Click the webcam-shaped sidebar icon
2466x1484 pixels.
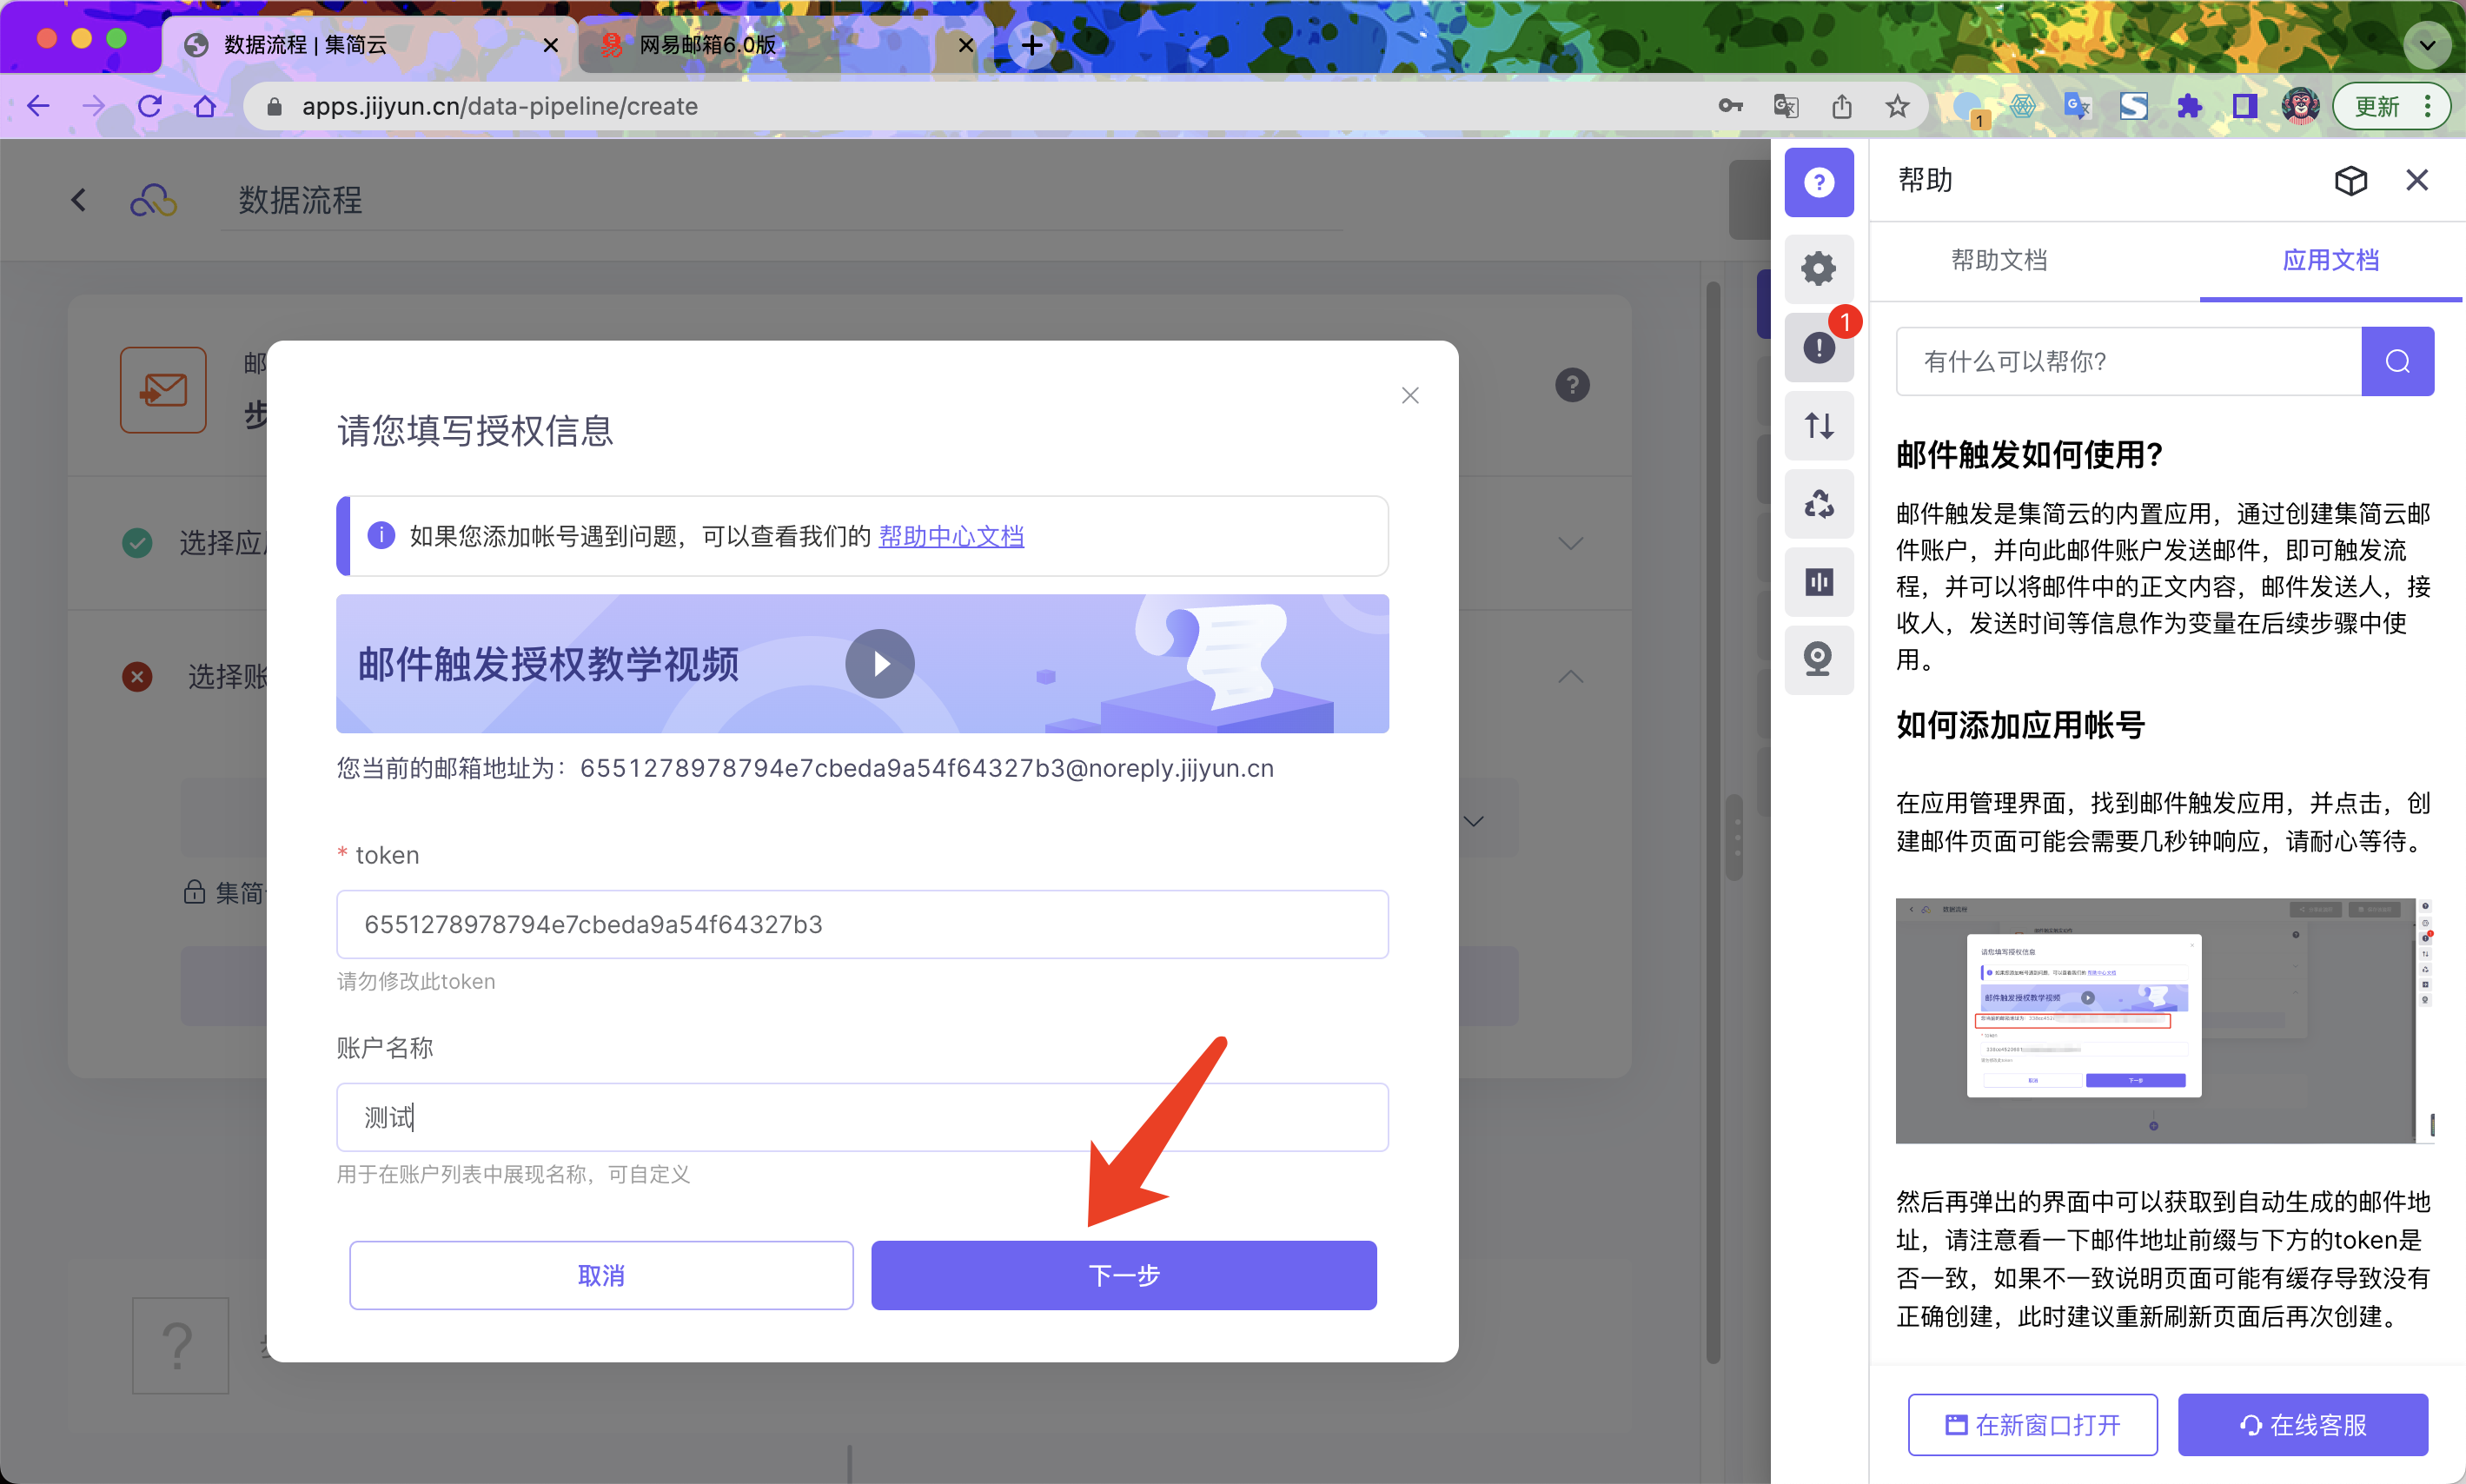point(1818,659)
